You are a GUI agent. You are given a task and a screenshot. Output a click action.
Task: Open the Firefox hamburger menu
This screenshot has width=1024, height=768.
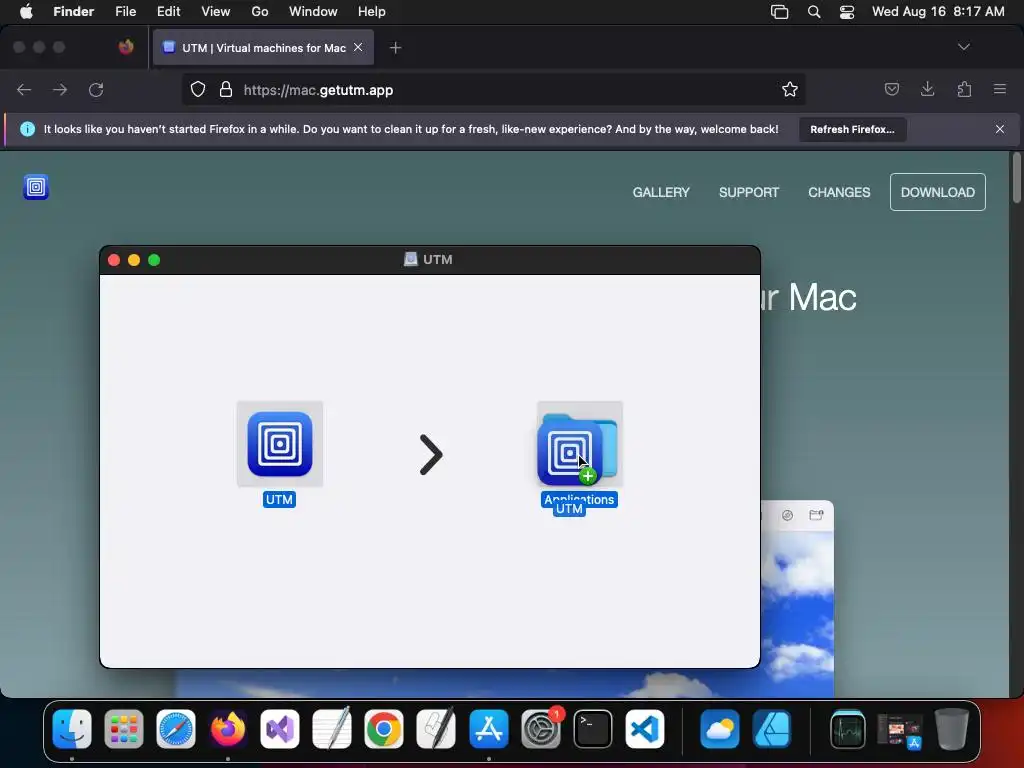coord(999,89)
